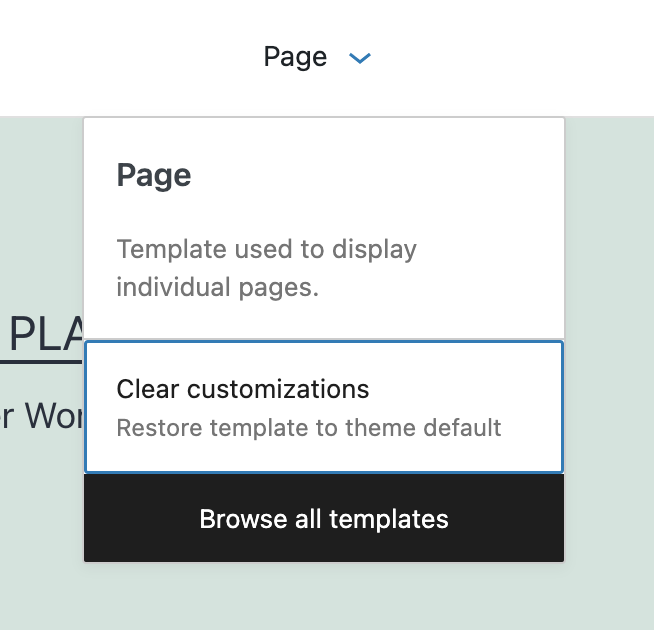This screenshot has height=630, width=654.
Task: Click the blue chevron beside the Page title
Action: click(359, 59)
